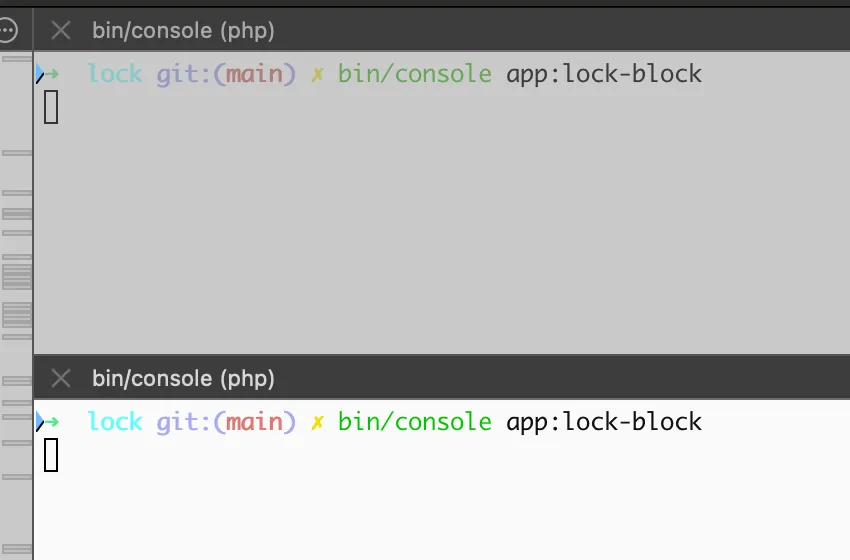Close the lower bin/console terminal pane

tap(61, 378)
